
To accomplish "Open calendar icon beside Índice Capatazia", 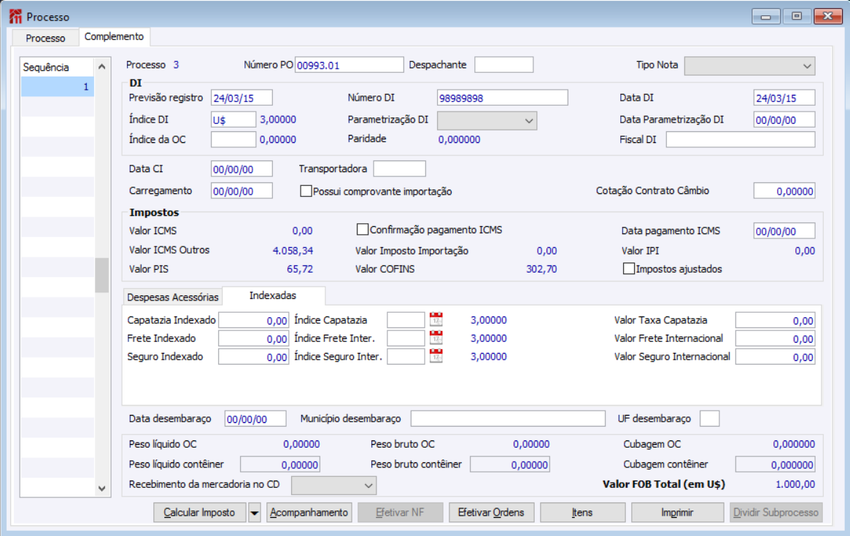I will [x=436, y=320].
